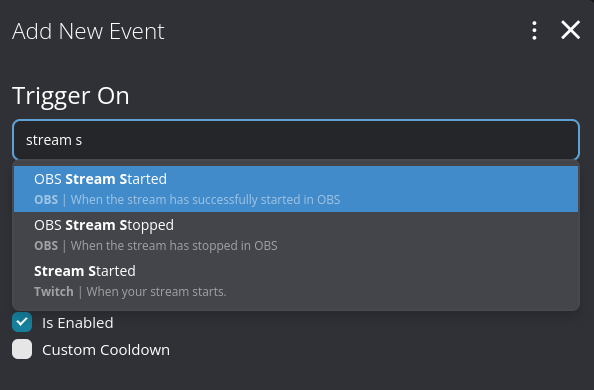
Task: Toggle via the Custom Cooldown label text
Action: click(x=106, y=350)
